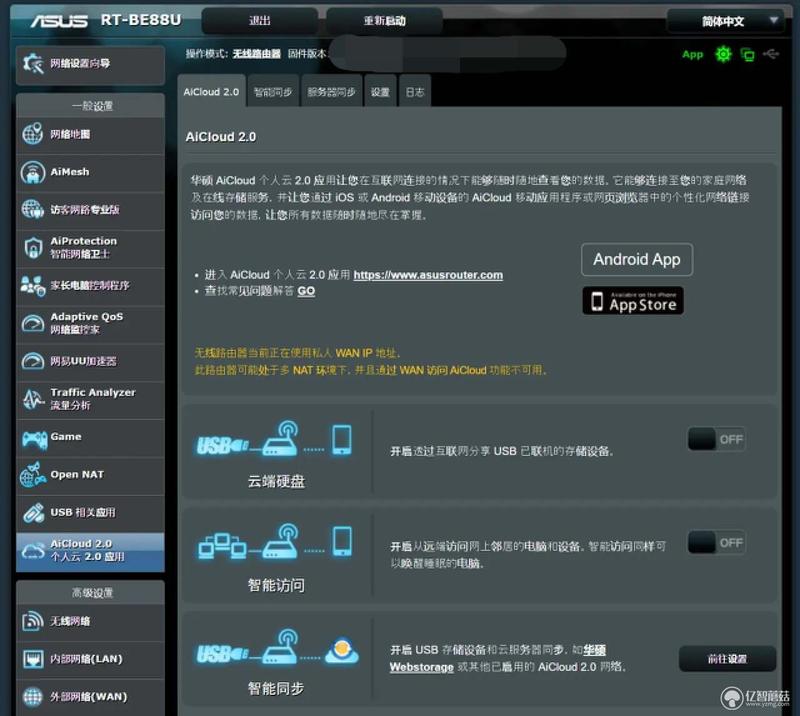Screen dimensions: 800x716
Task: Open LAN settings icon
Action: [32, 659]
